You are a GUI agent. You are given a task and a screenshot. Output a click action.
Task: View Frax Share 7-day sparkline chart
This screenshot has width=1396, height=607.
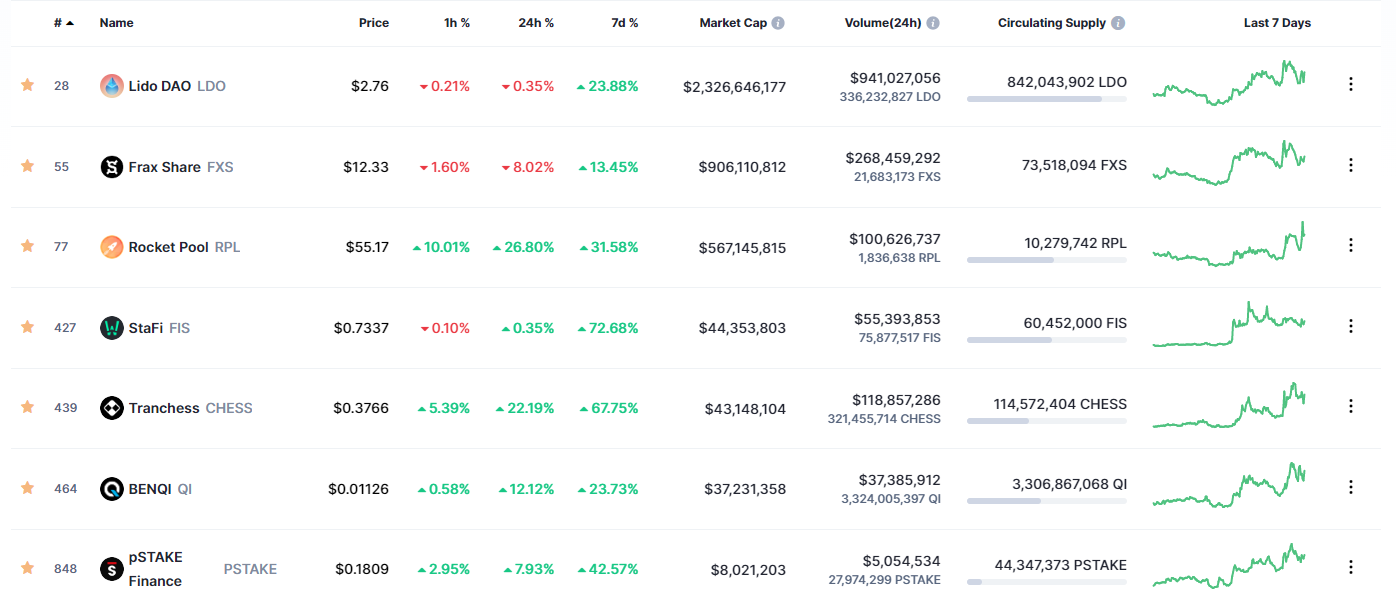1229,164
